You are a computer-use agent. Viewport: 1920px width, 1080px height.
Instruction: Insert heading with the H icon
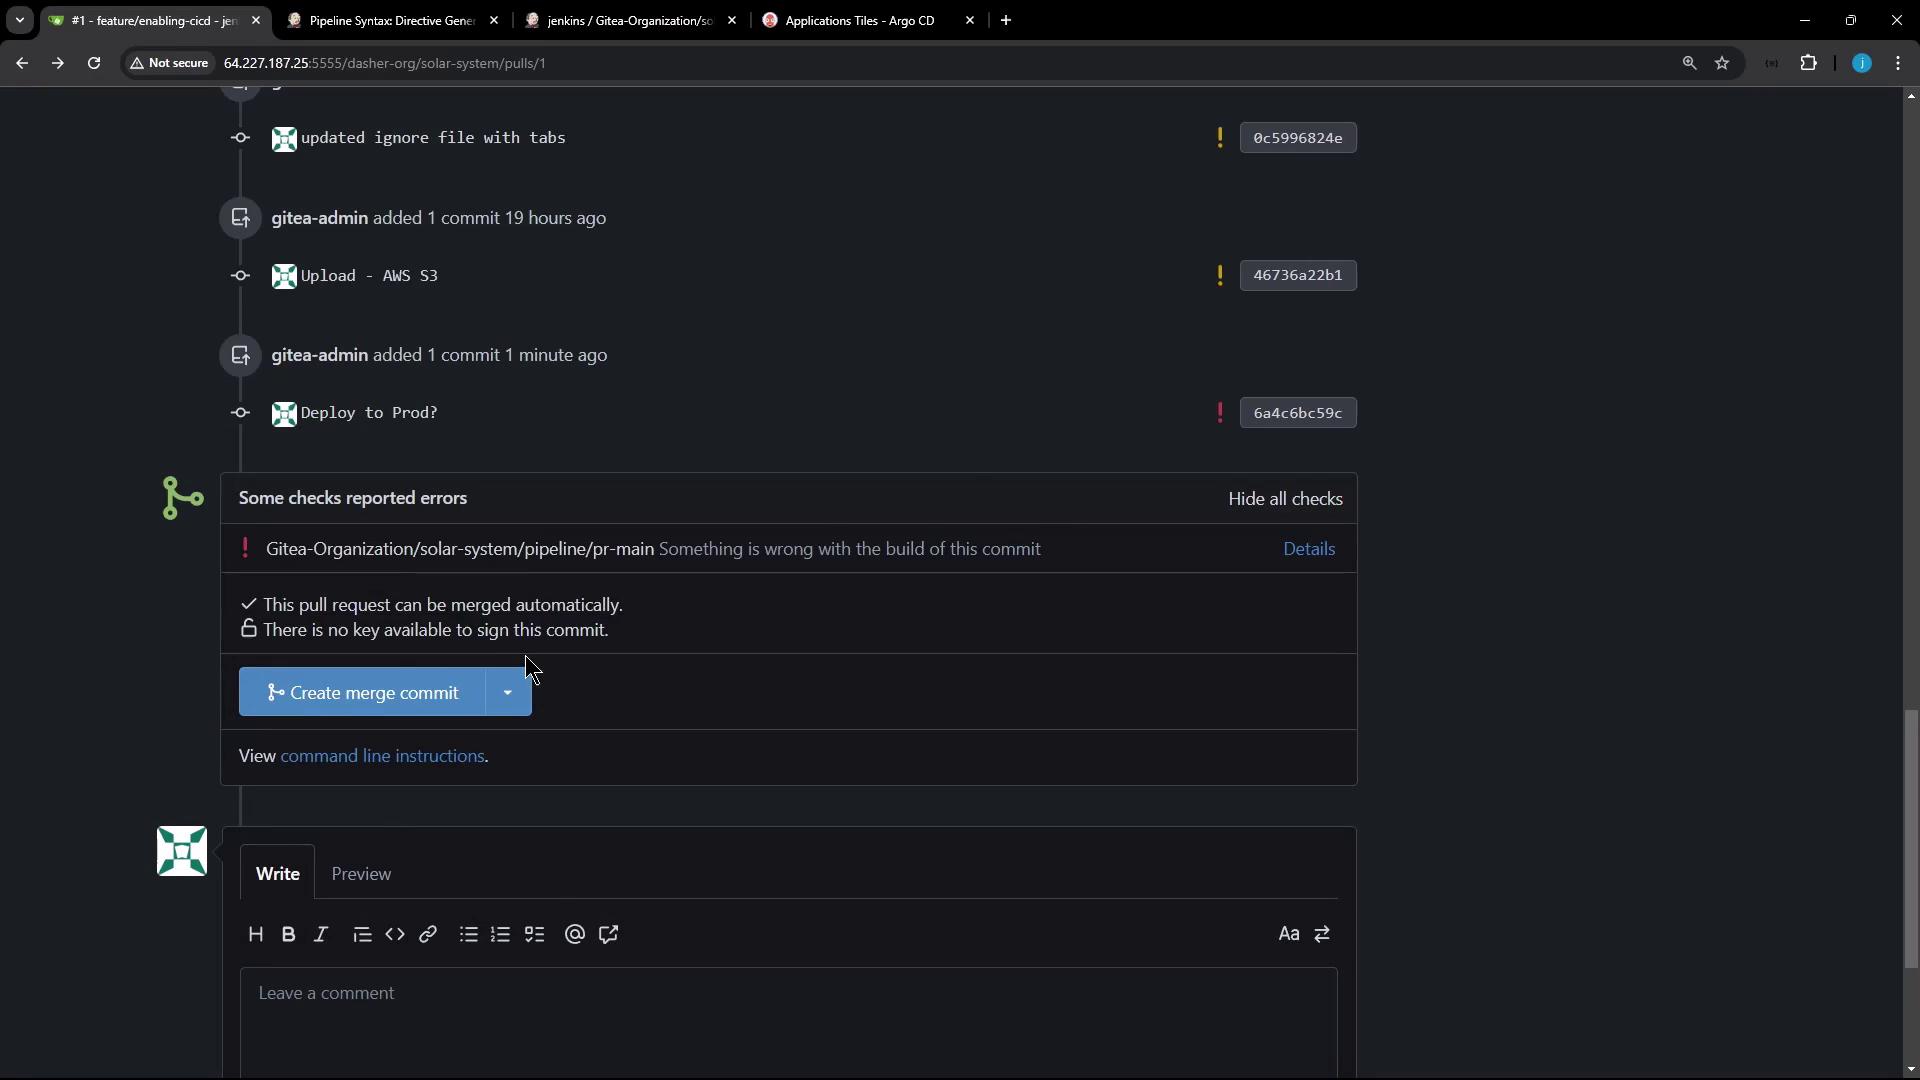[x=255, y=934]
